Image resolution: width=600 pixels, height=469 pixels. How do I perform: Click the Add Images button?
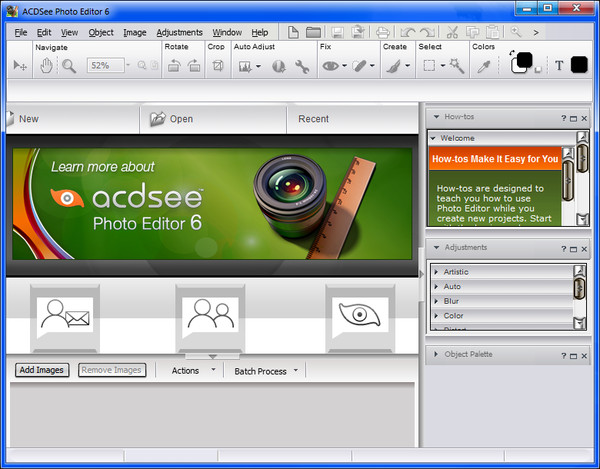coord(43,370)
